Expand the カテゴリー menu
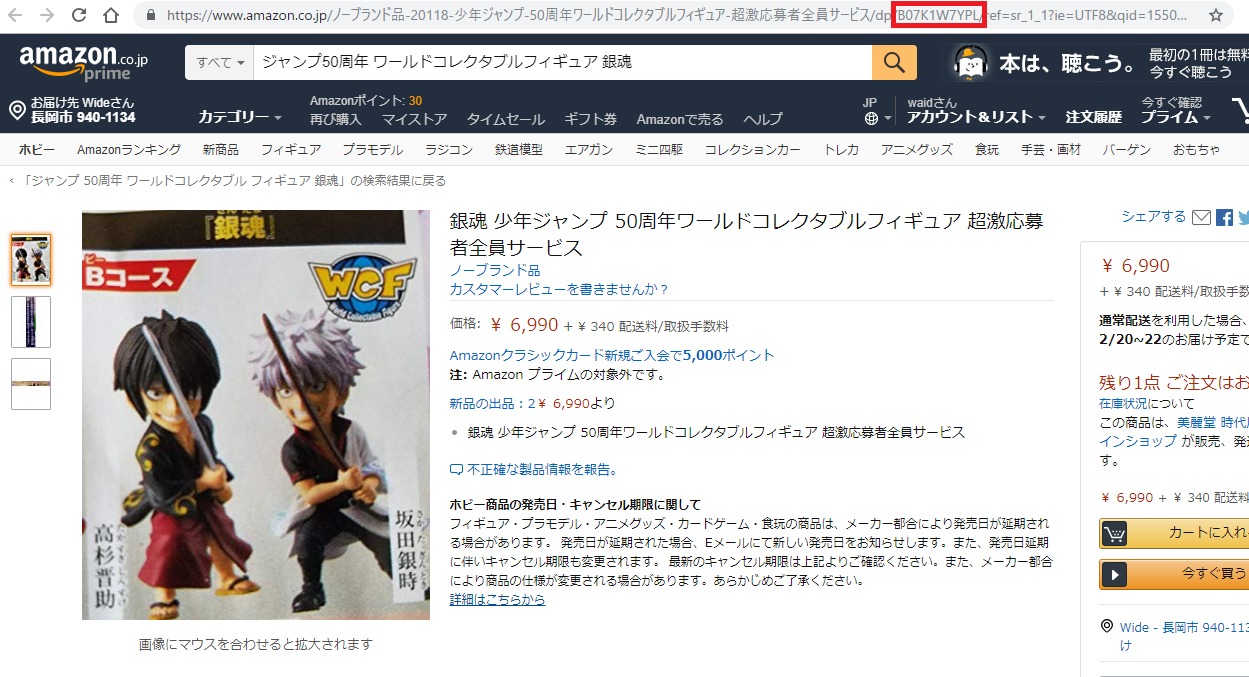Image resolution: width=1249 pixels, height=677 pixels. [240, 117]
